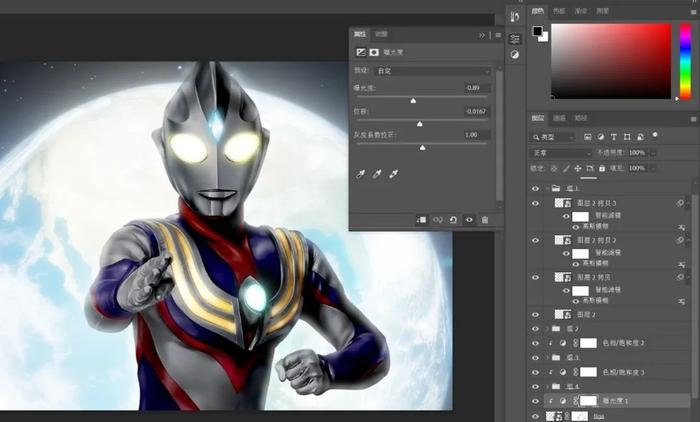Open the History dock icon at top of strip
The image size is (700, 422).
point(515,17)
